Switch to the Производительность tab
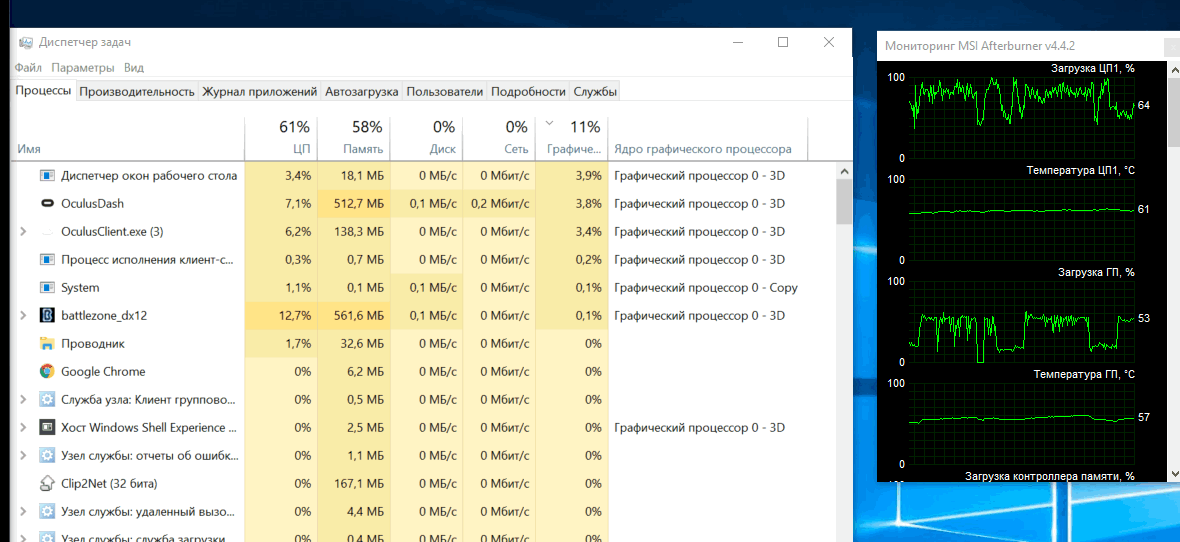Screen dimensions: 1180x542 [x=137, y=92]
